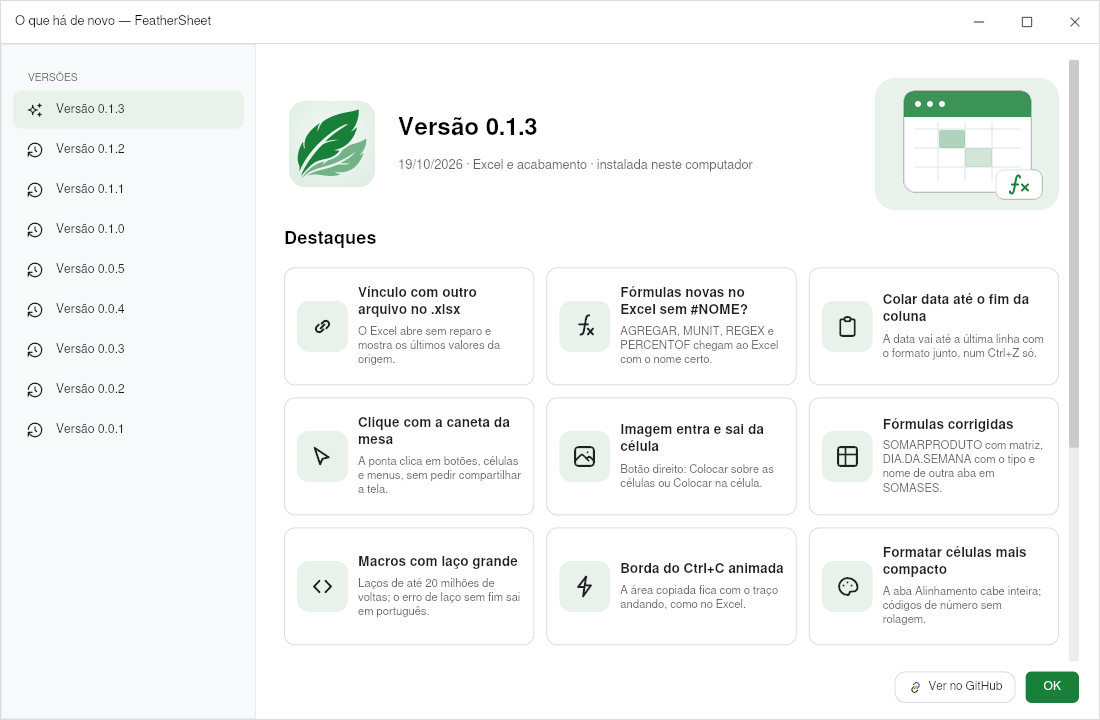This screenshot has width=1100, height=720.
Task: Click the Laços de até 20 milhões description
Action: coord(439,596)
